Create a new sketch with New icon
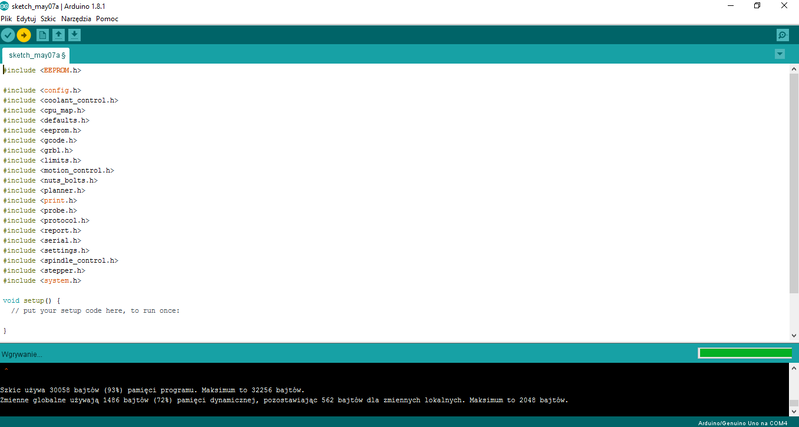 click(x=43, y=35)
